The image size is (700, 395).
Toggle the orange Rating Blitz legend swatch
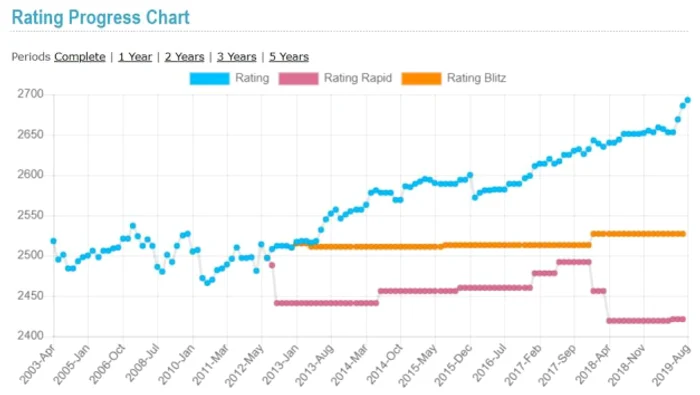421,79
